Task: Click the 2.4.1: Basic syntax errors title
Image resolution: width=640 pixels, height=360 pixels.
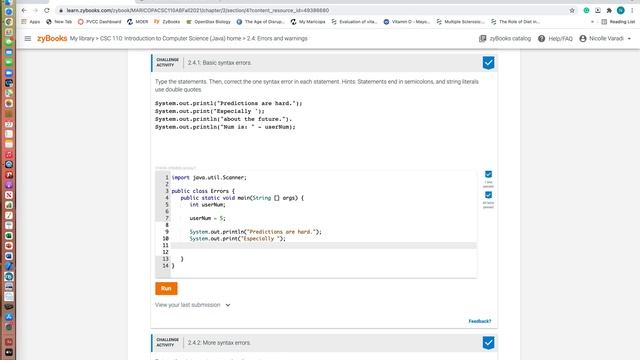Action: (x=220, y=63)
